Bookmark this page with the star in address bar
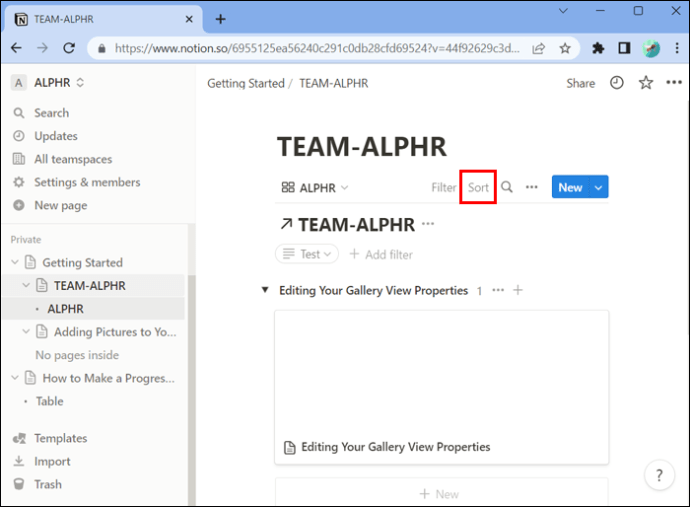 pyautogui.click(x=565, y=48)
